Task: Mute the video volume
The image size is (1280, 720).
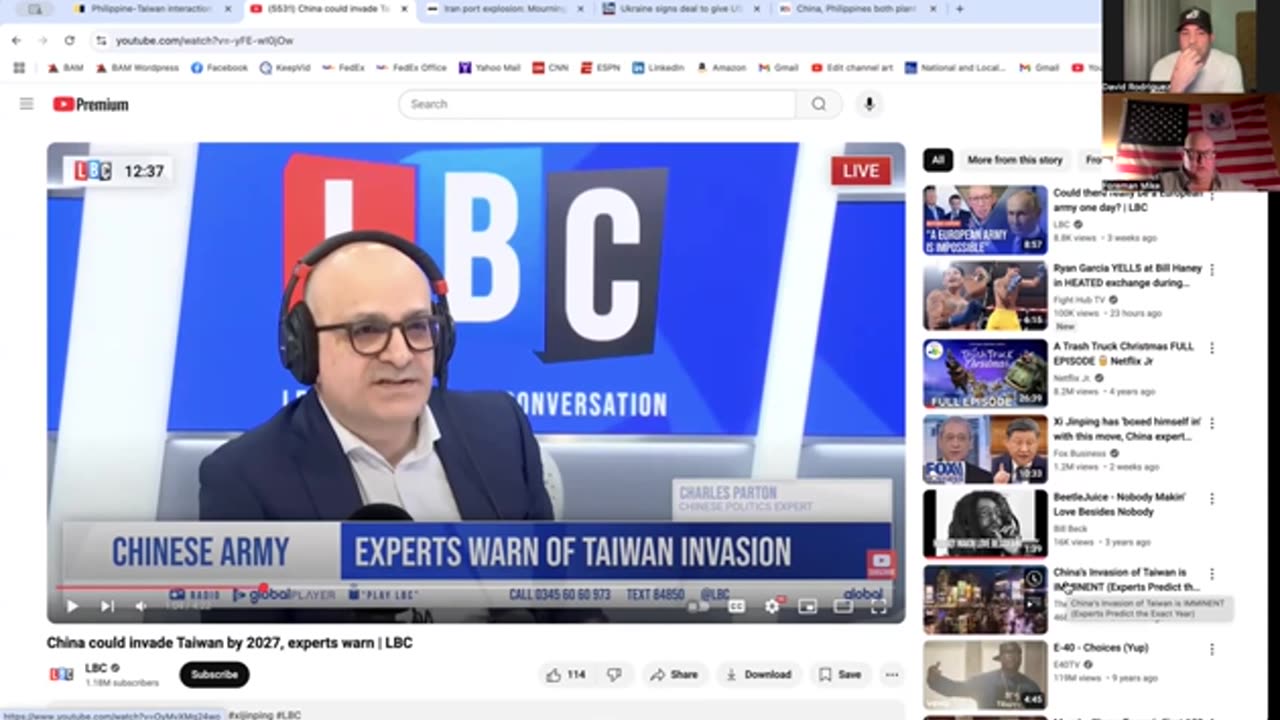Action: pyautogui.click(x=141, y=606)
